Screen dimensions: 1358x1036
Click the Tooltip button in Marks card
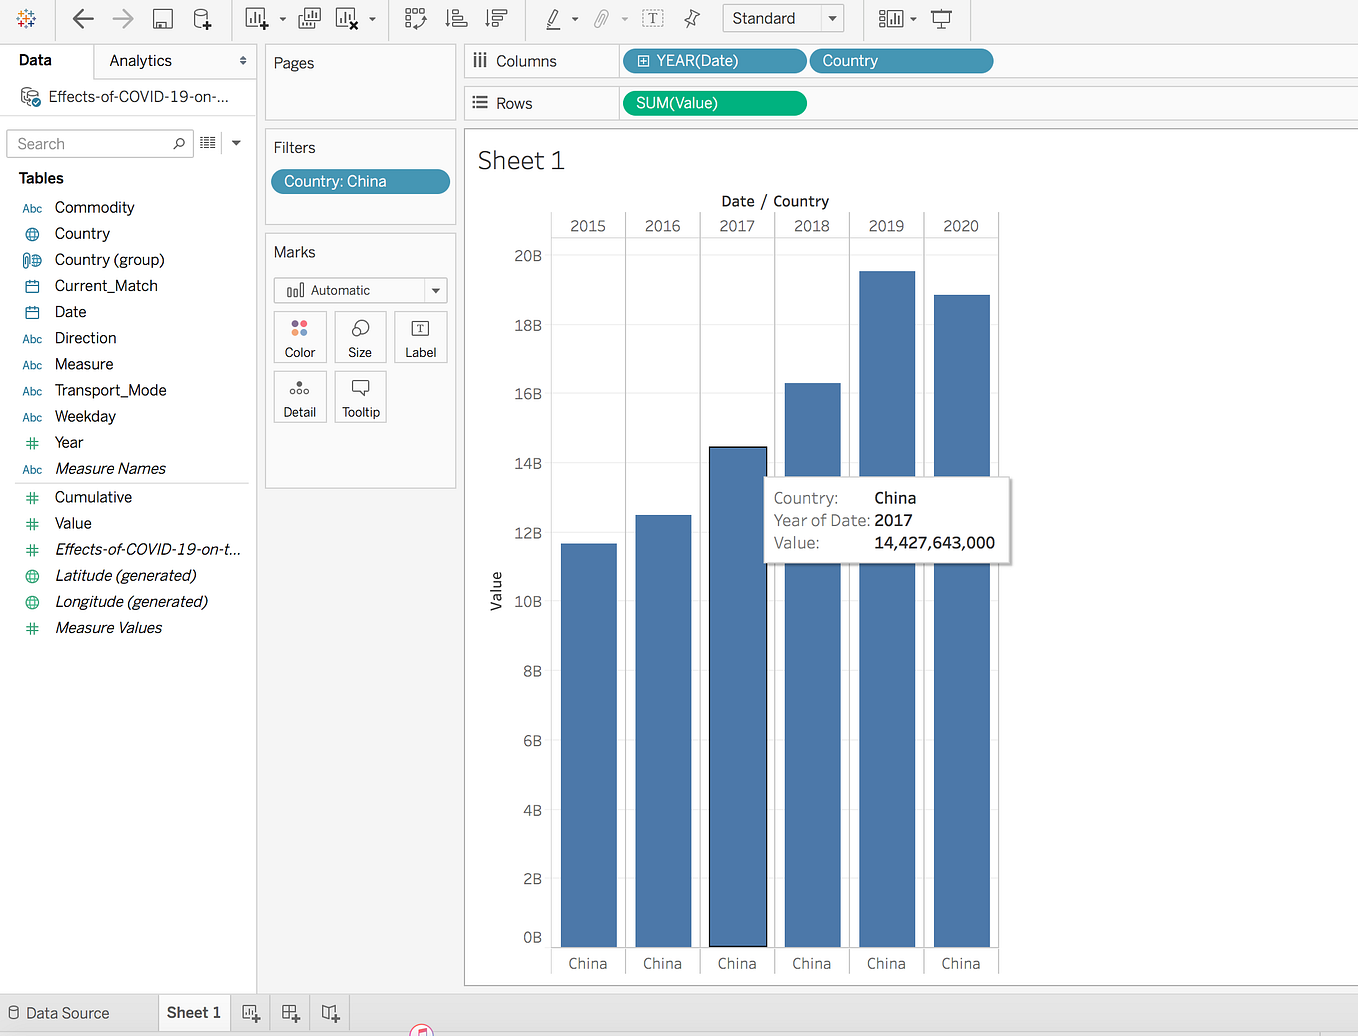coord(360,397)
